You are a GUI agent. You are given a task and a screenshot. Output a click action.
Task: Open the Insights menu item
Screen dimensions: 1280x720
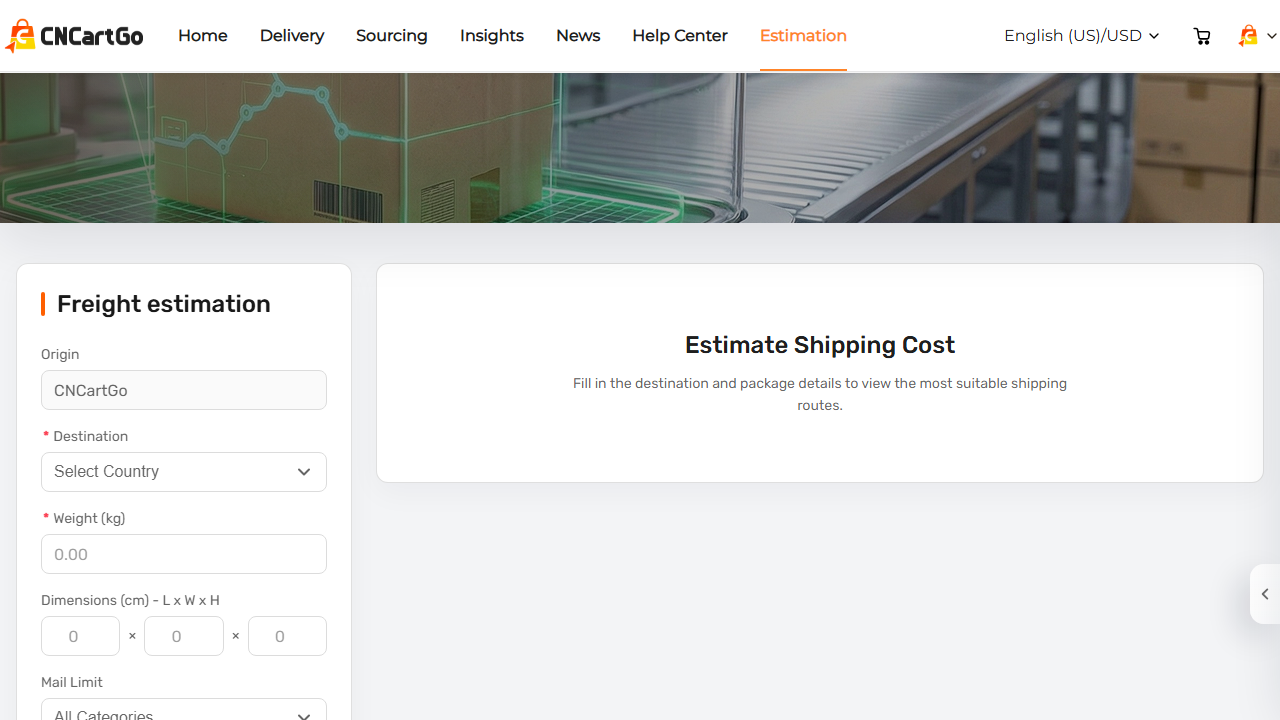pos(492,36)
